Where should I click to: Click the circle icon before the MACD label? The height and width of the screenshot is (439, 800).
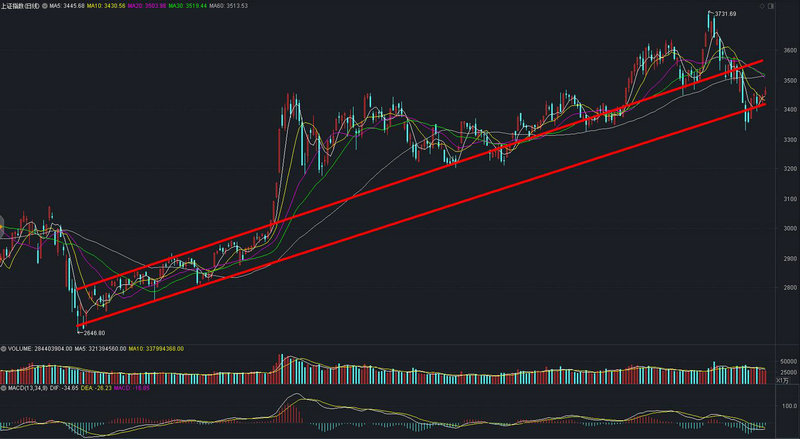[x=3, y=387]
